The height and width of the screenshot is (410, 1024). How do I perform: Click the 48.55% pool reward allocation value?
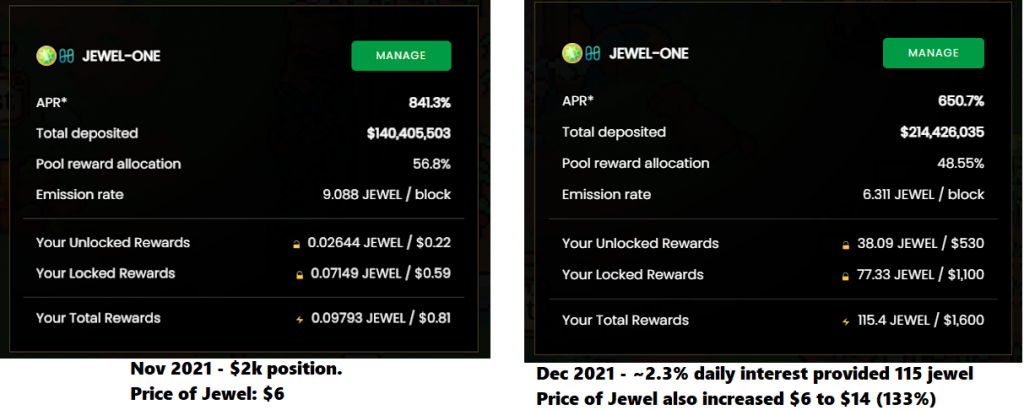959,164
